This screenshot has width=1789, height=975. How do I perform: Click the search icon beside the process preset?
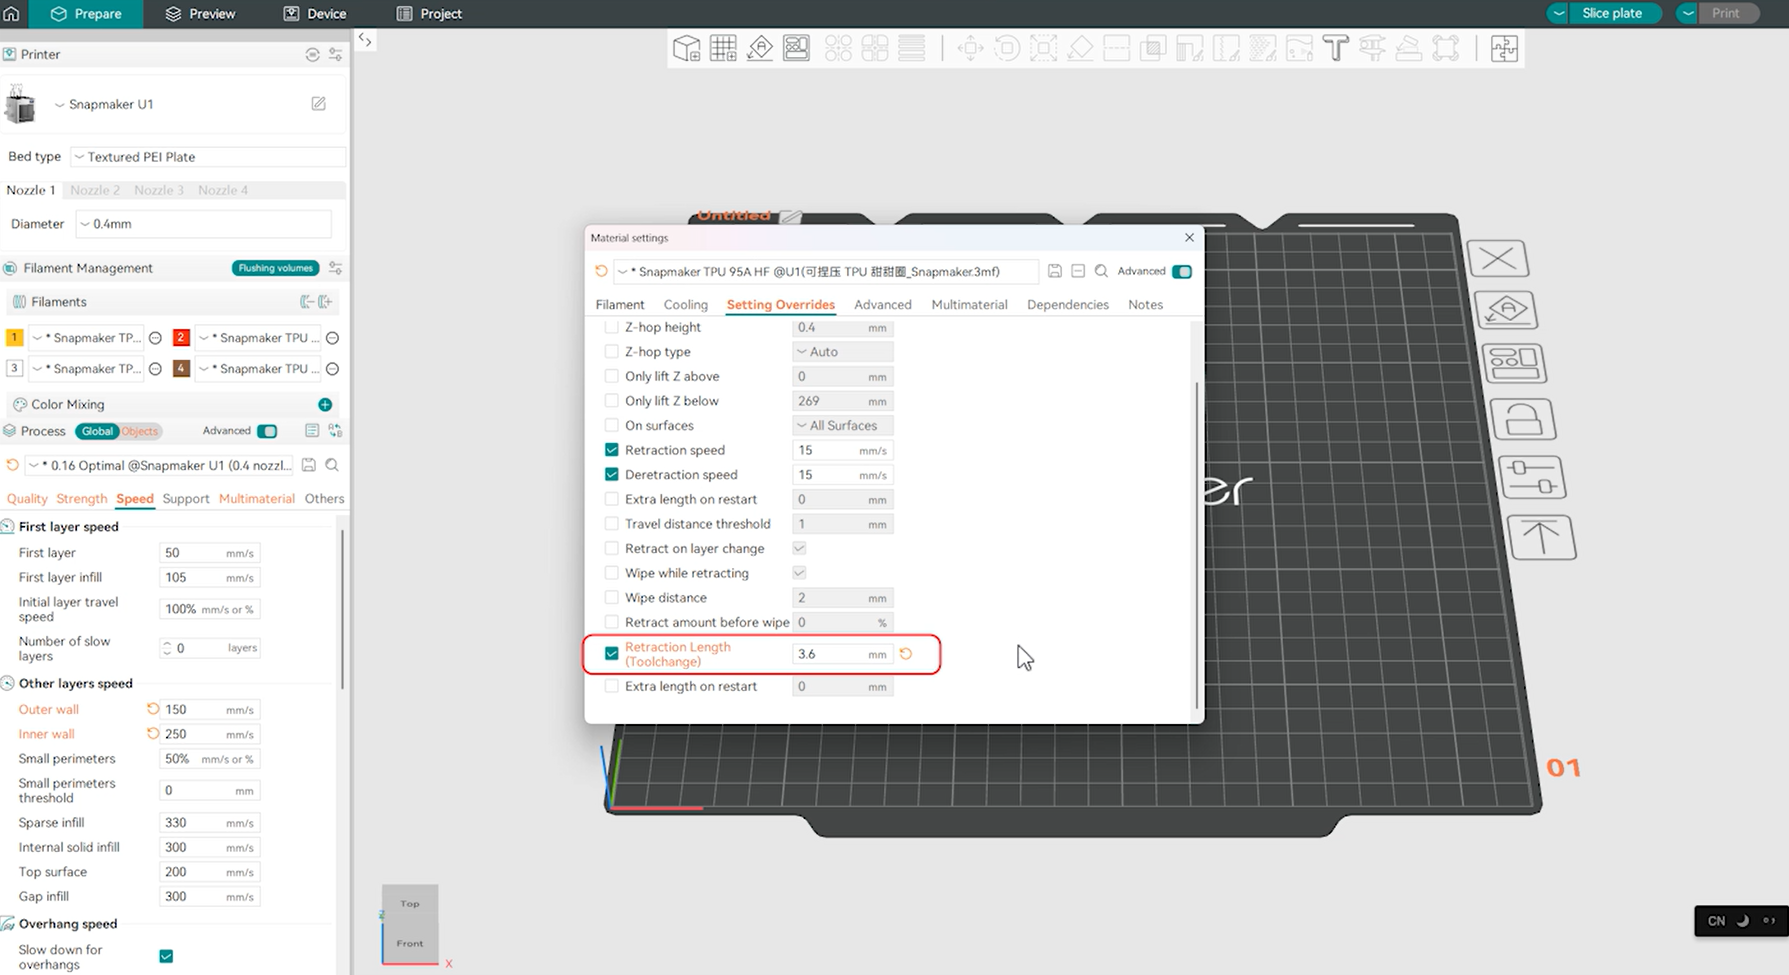coord(332,465)
